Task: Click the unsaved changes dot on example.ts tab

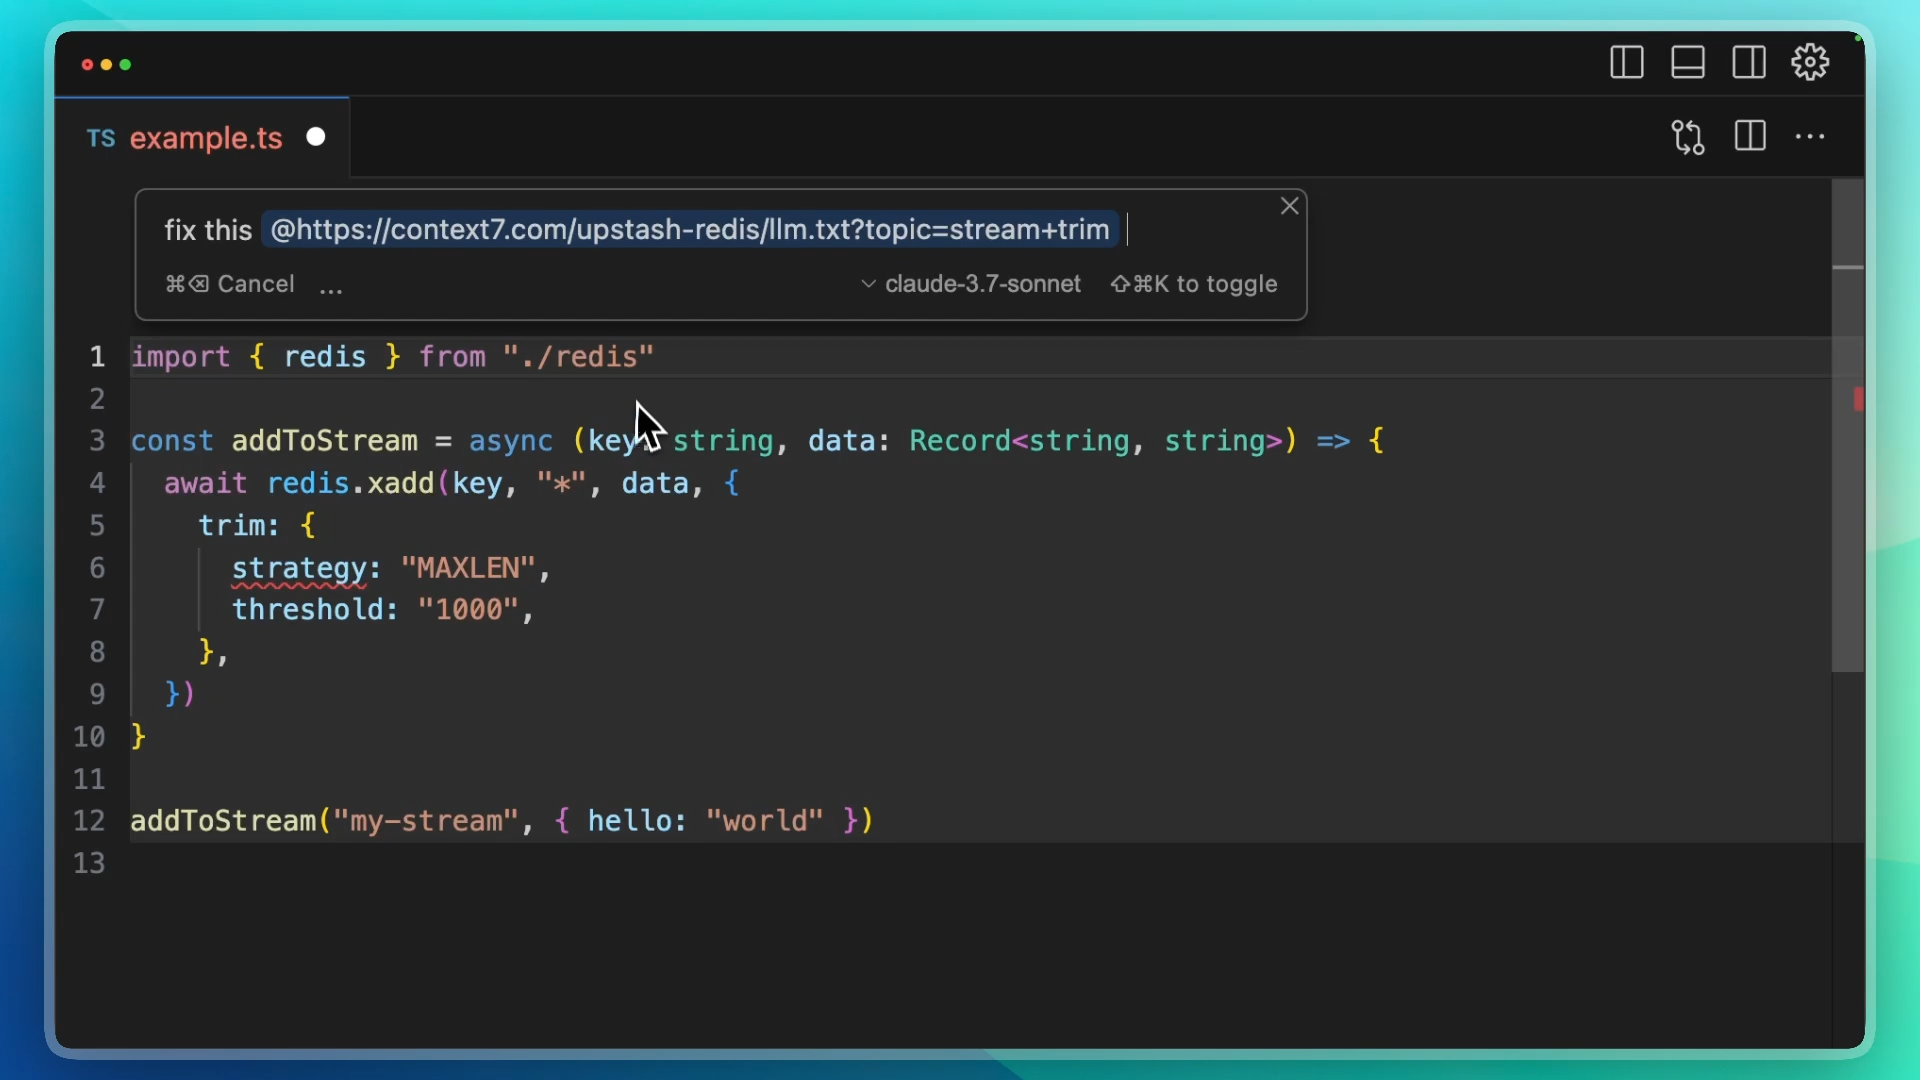Action: (316, 137)
